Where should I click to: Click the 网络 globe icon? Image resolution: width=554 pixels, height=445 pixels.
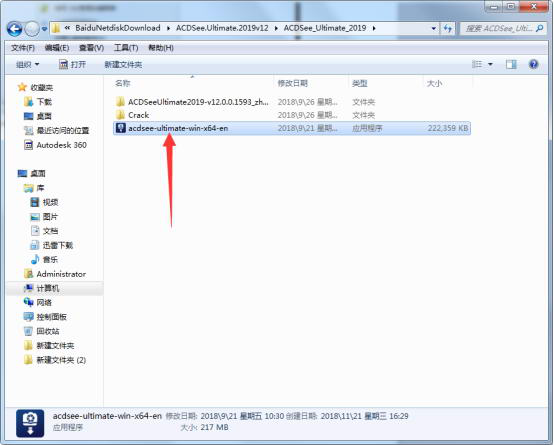(x=28, y=302)
